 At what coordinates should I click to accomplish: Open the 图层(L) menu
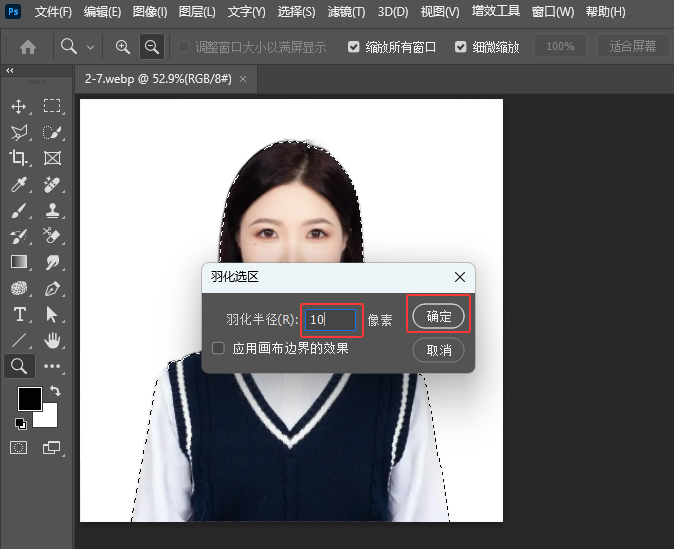pos(197,12)
